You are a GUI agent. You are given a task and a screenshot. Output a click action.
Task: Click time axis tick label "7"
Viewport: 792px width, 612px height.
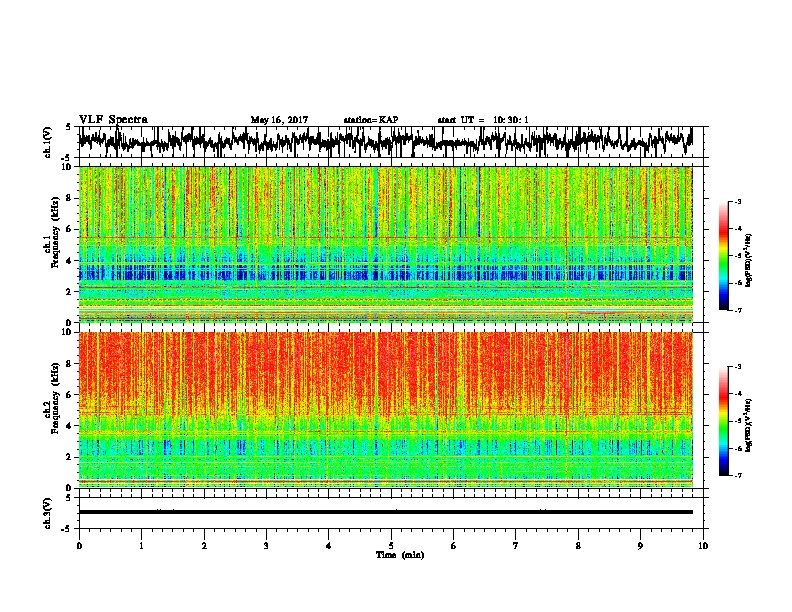point(516,546)
